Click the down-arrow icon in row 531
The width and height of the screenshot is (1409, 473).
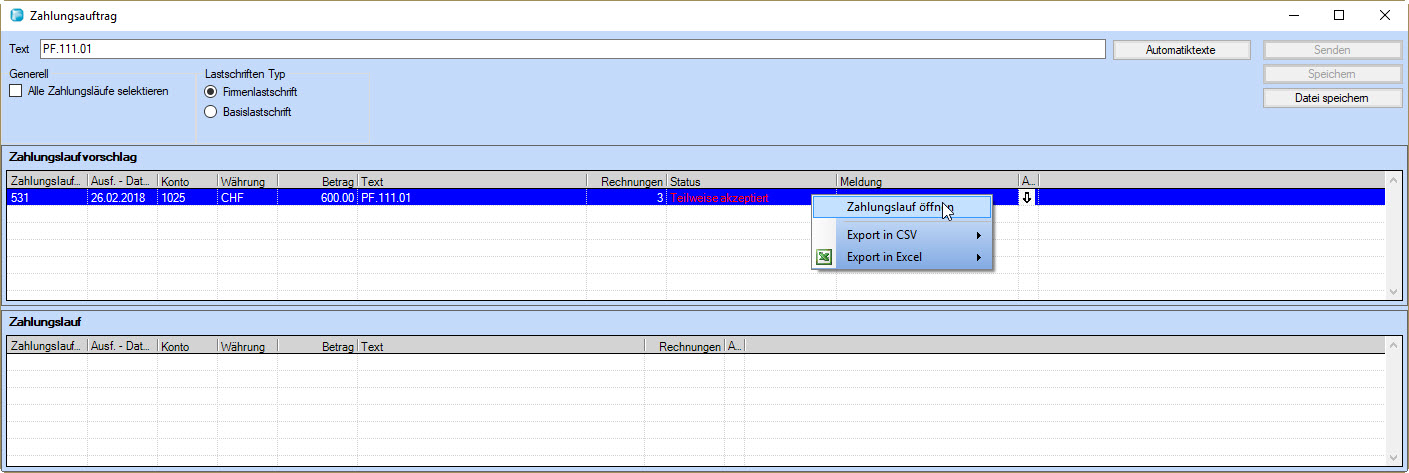[x=1026, y=198]
